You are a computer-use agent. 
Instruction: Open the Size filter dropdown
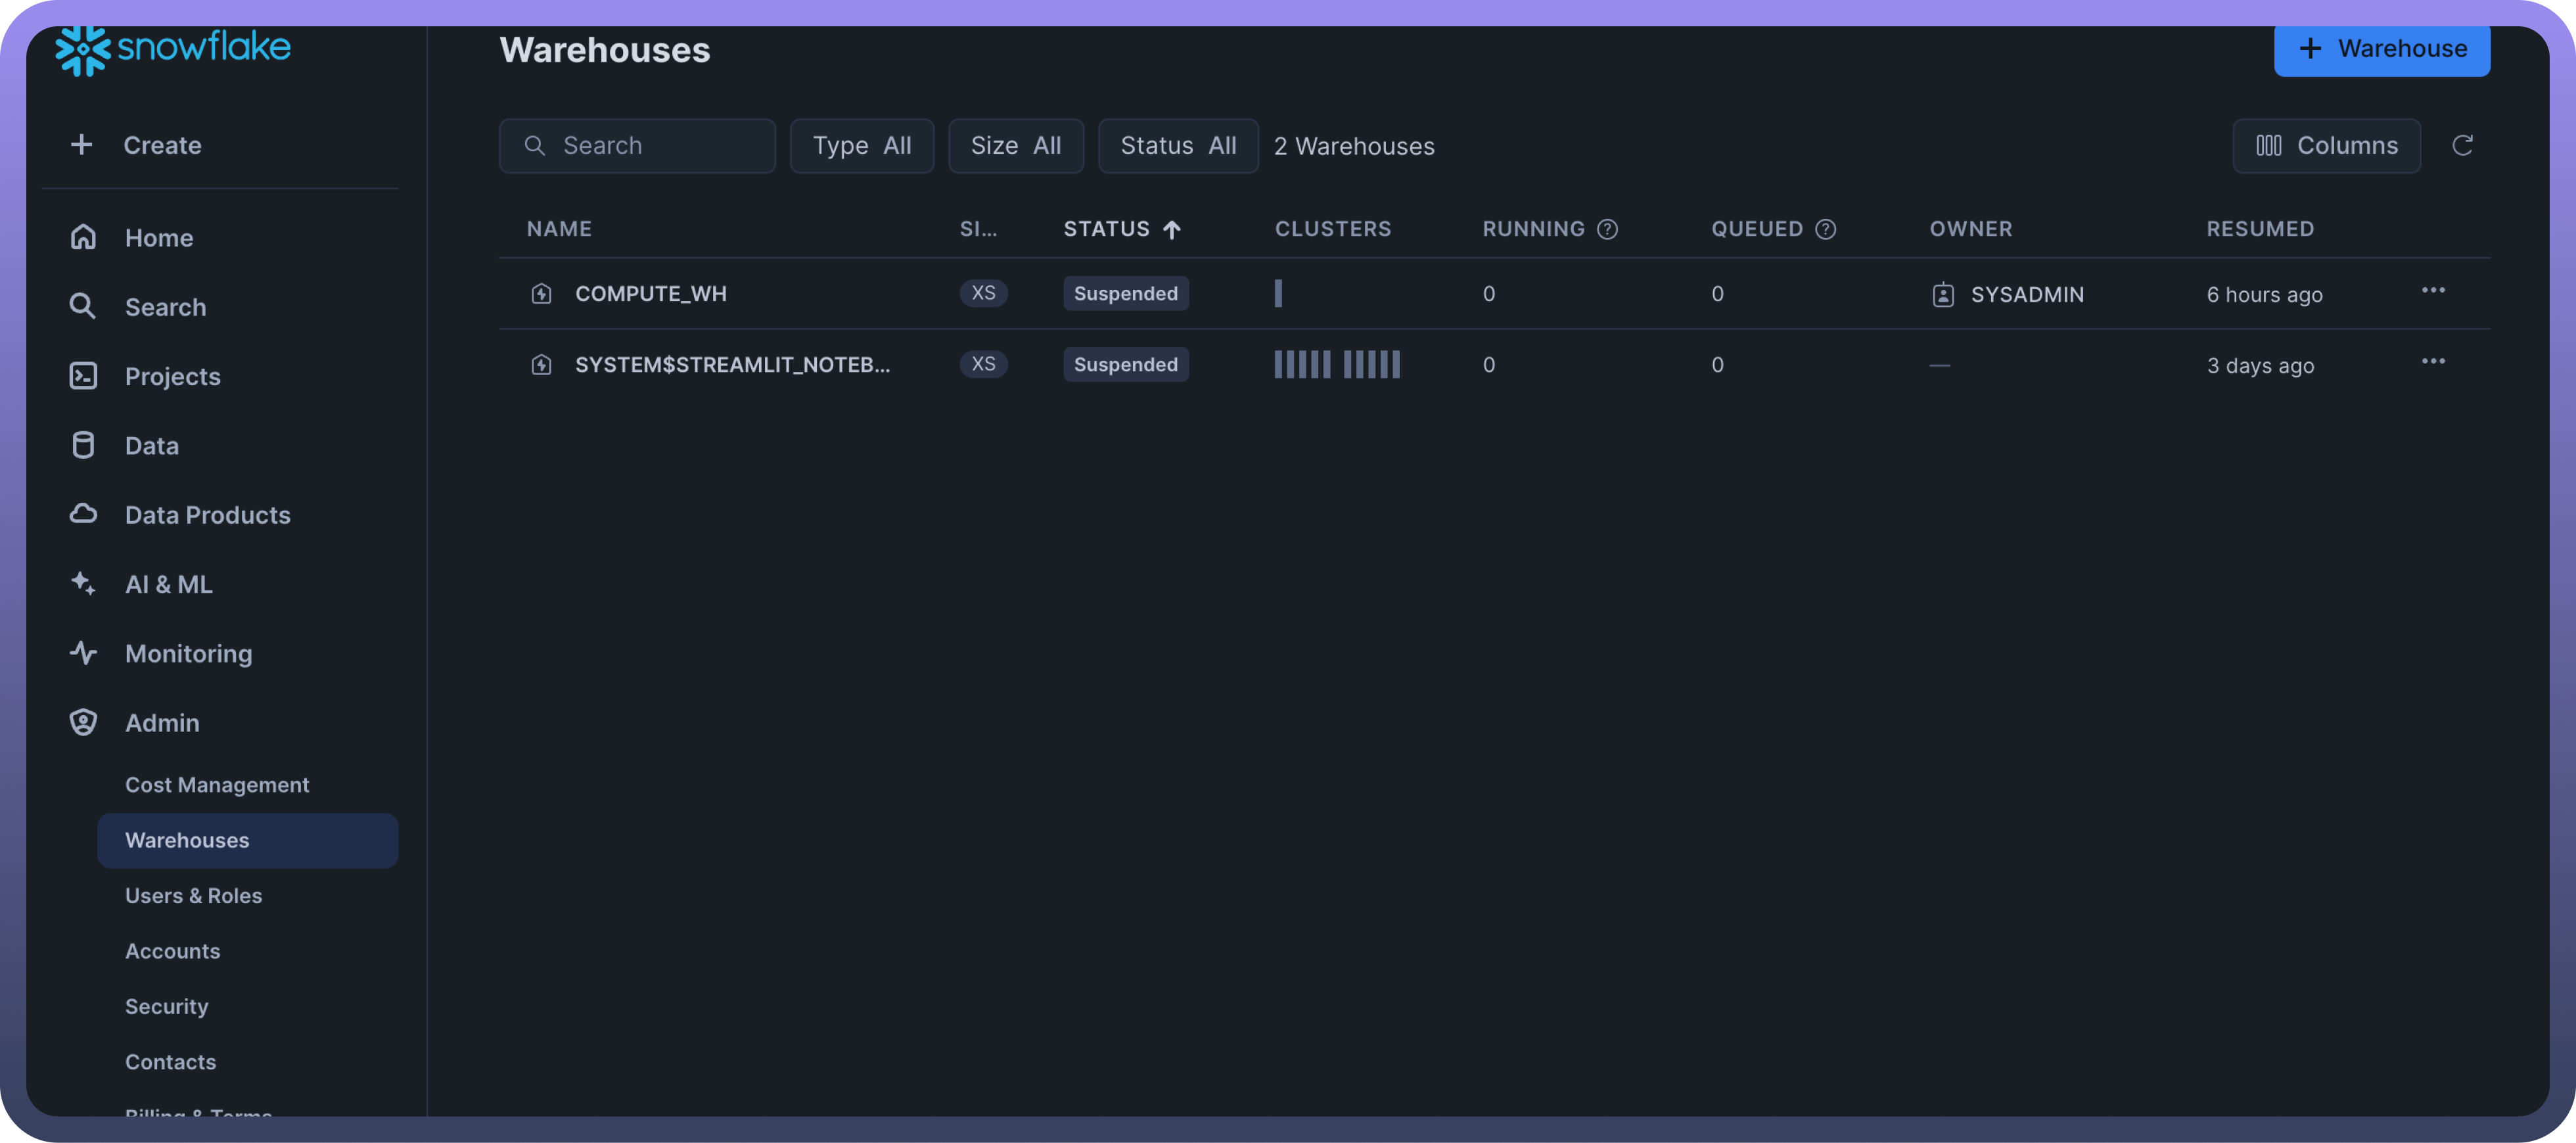pyautogui.click(x=1015, y=146)
